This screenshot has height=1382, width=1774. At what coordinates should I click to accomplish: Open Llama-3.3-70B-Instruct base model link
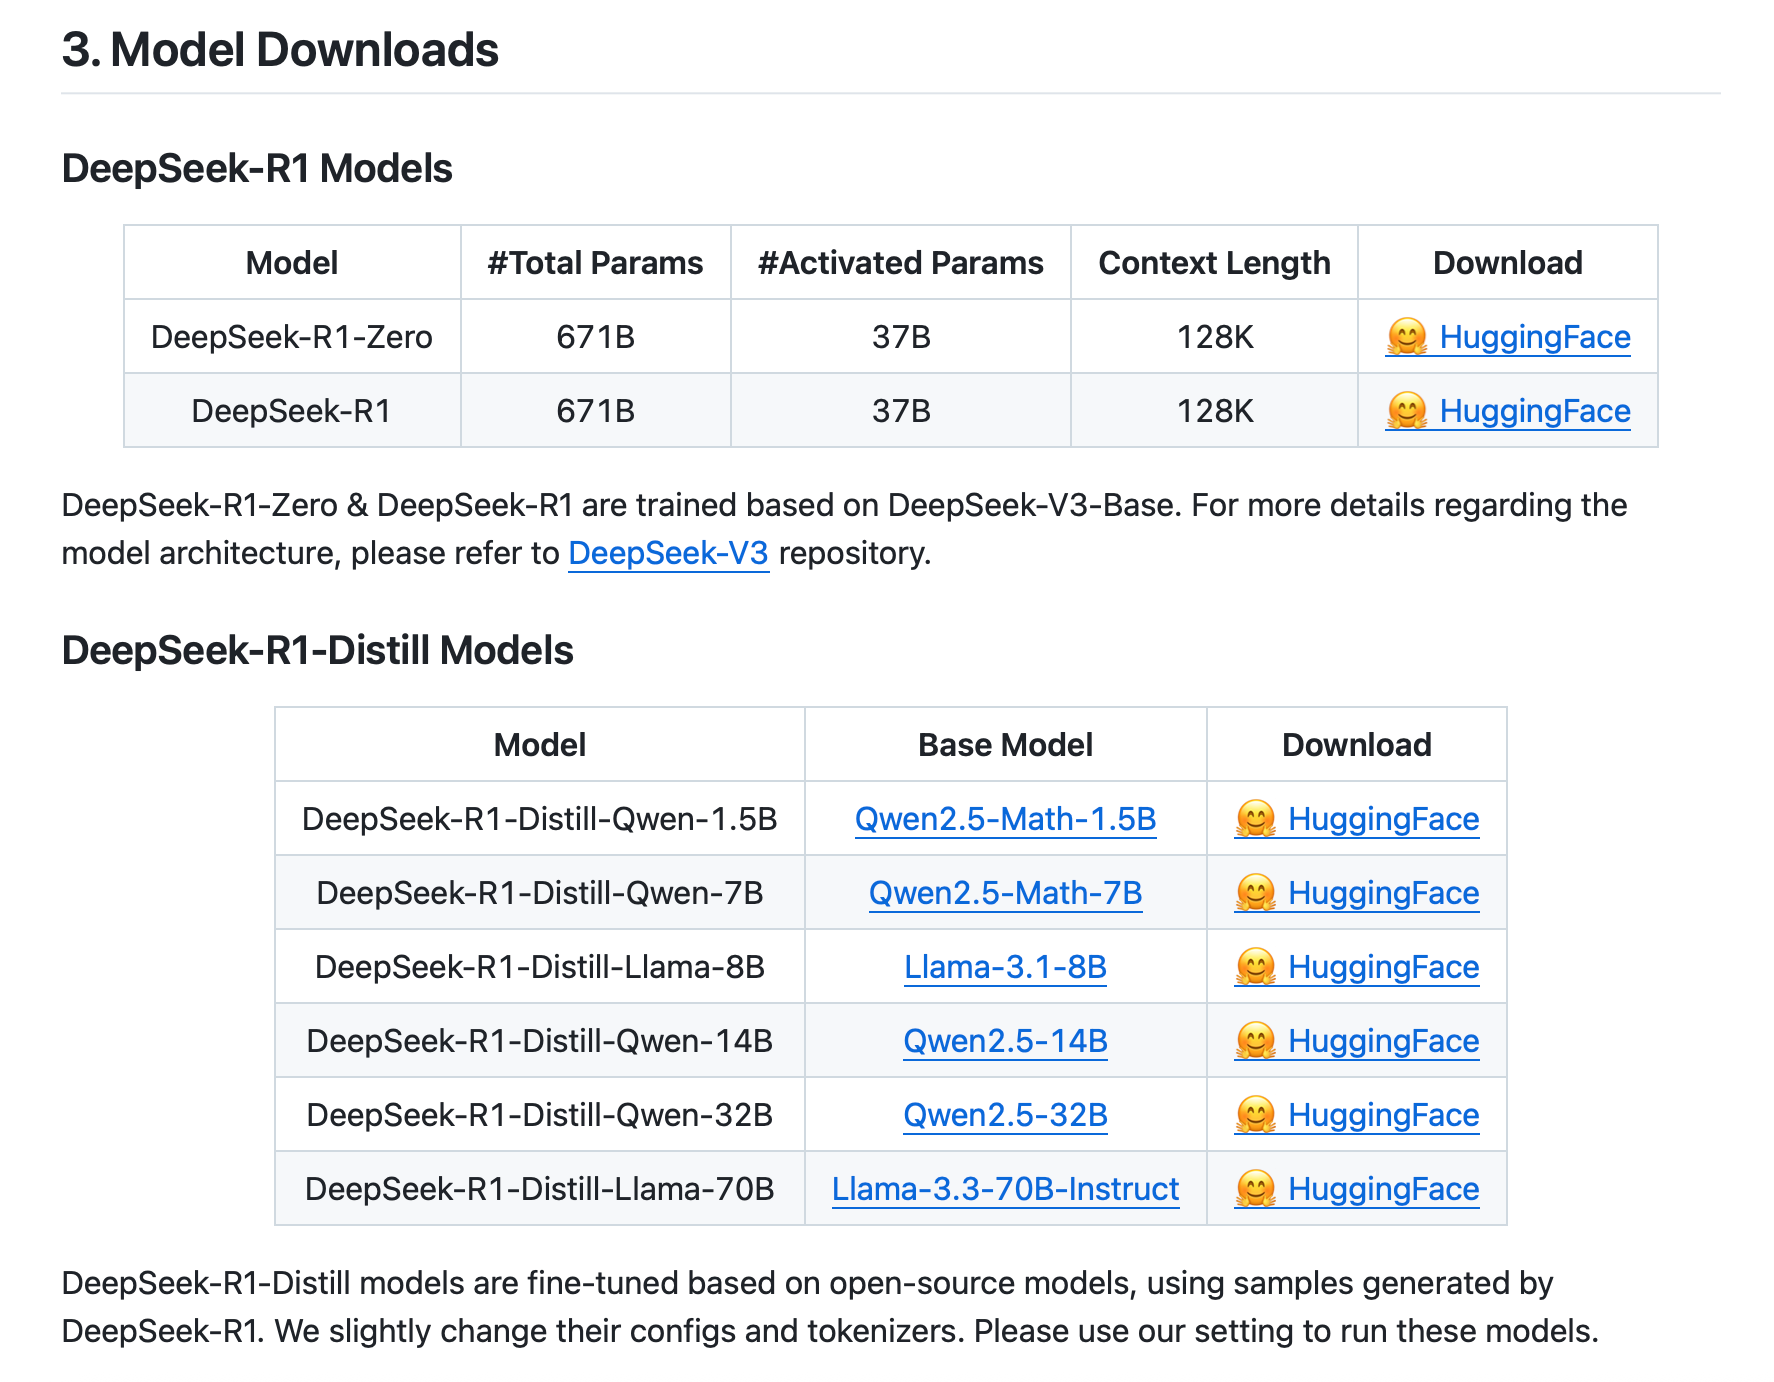[x=1005, y=1189]
